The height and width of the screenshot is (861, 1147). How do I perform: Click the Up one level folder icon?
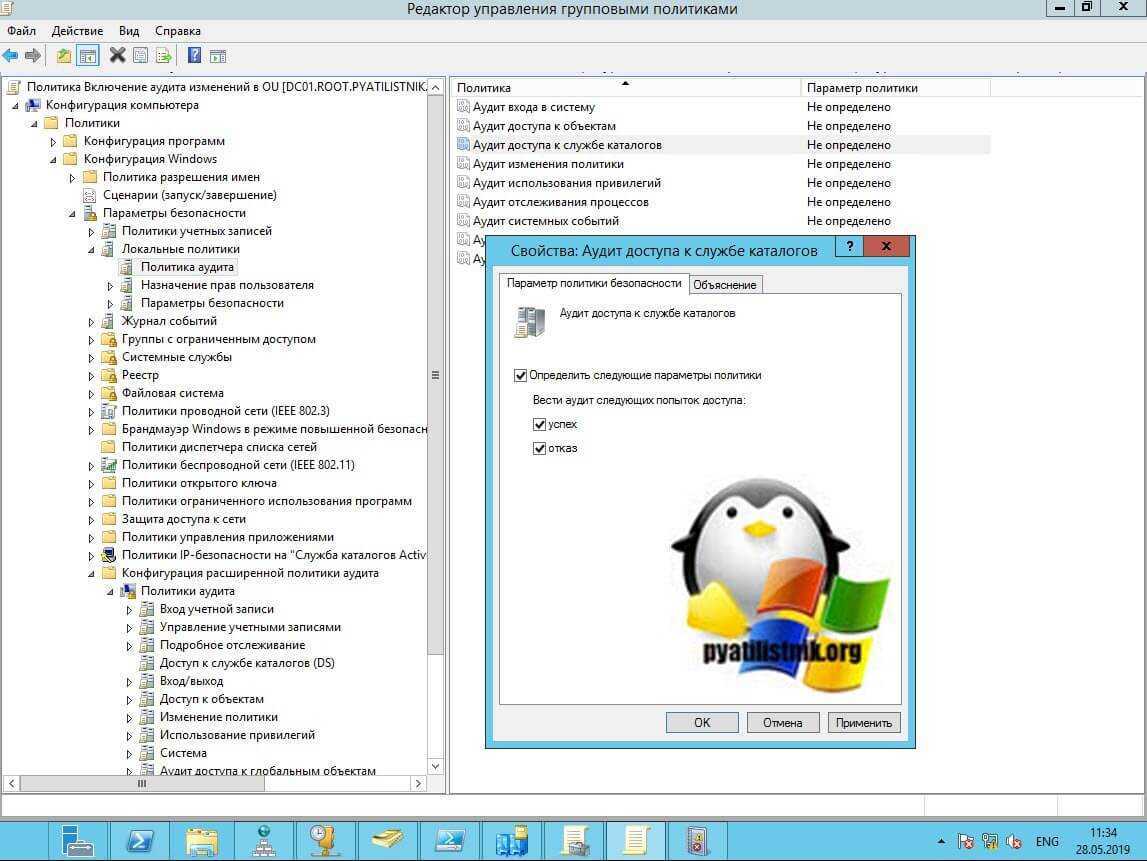click(x=64, y=55)
